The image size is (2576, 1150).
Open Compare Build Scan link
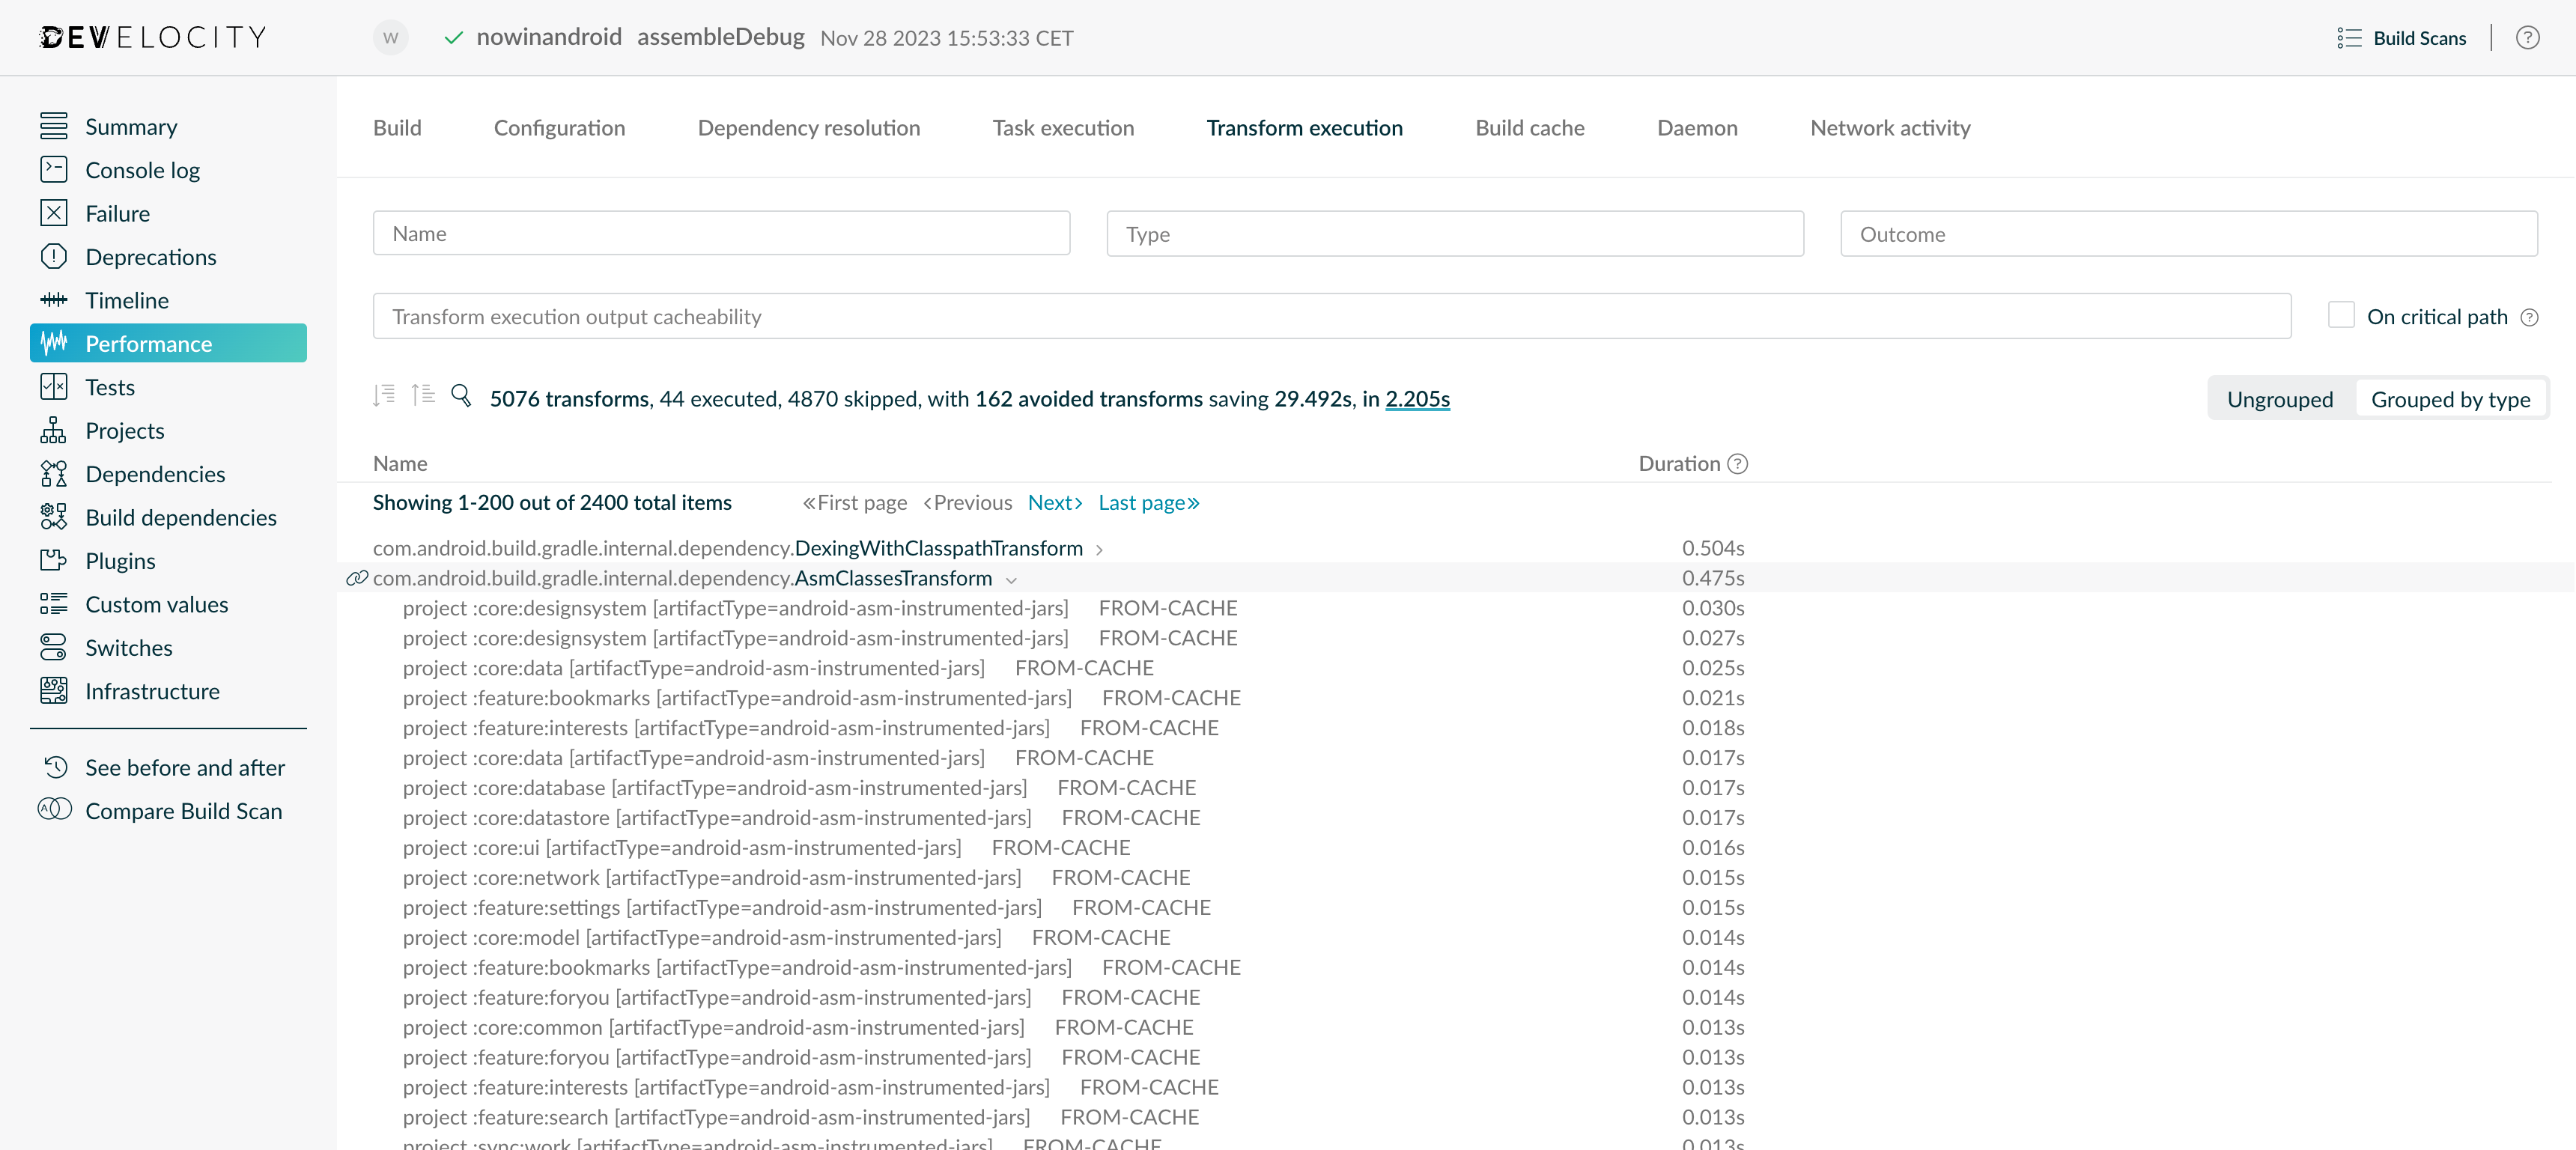point(183,810)
